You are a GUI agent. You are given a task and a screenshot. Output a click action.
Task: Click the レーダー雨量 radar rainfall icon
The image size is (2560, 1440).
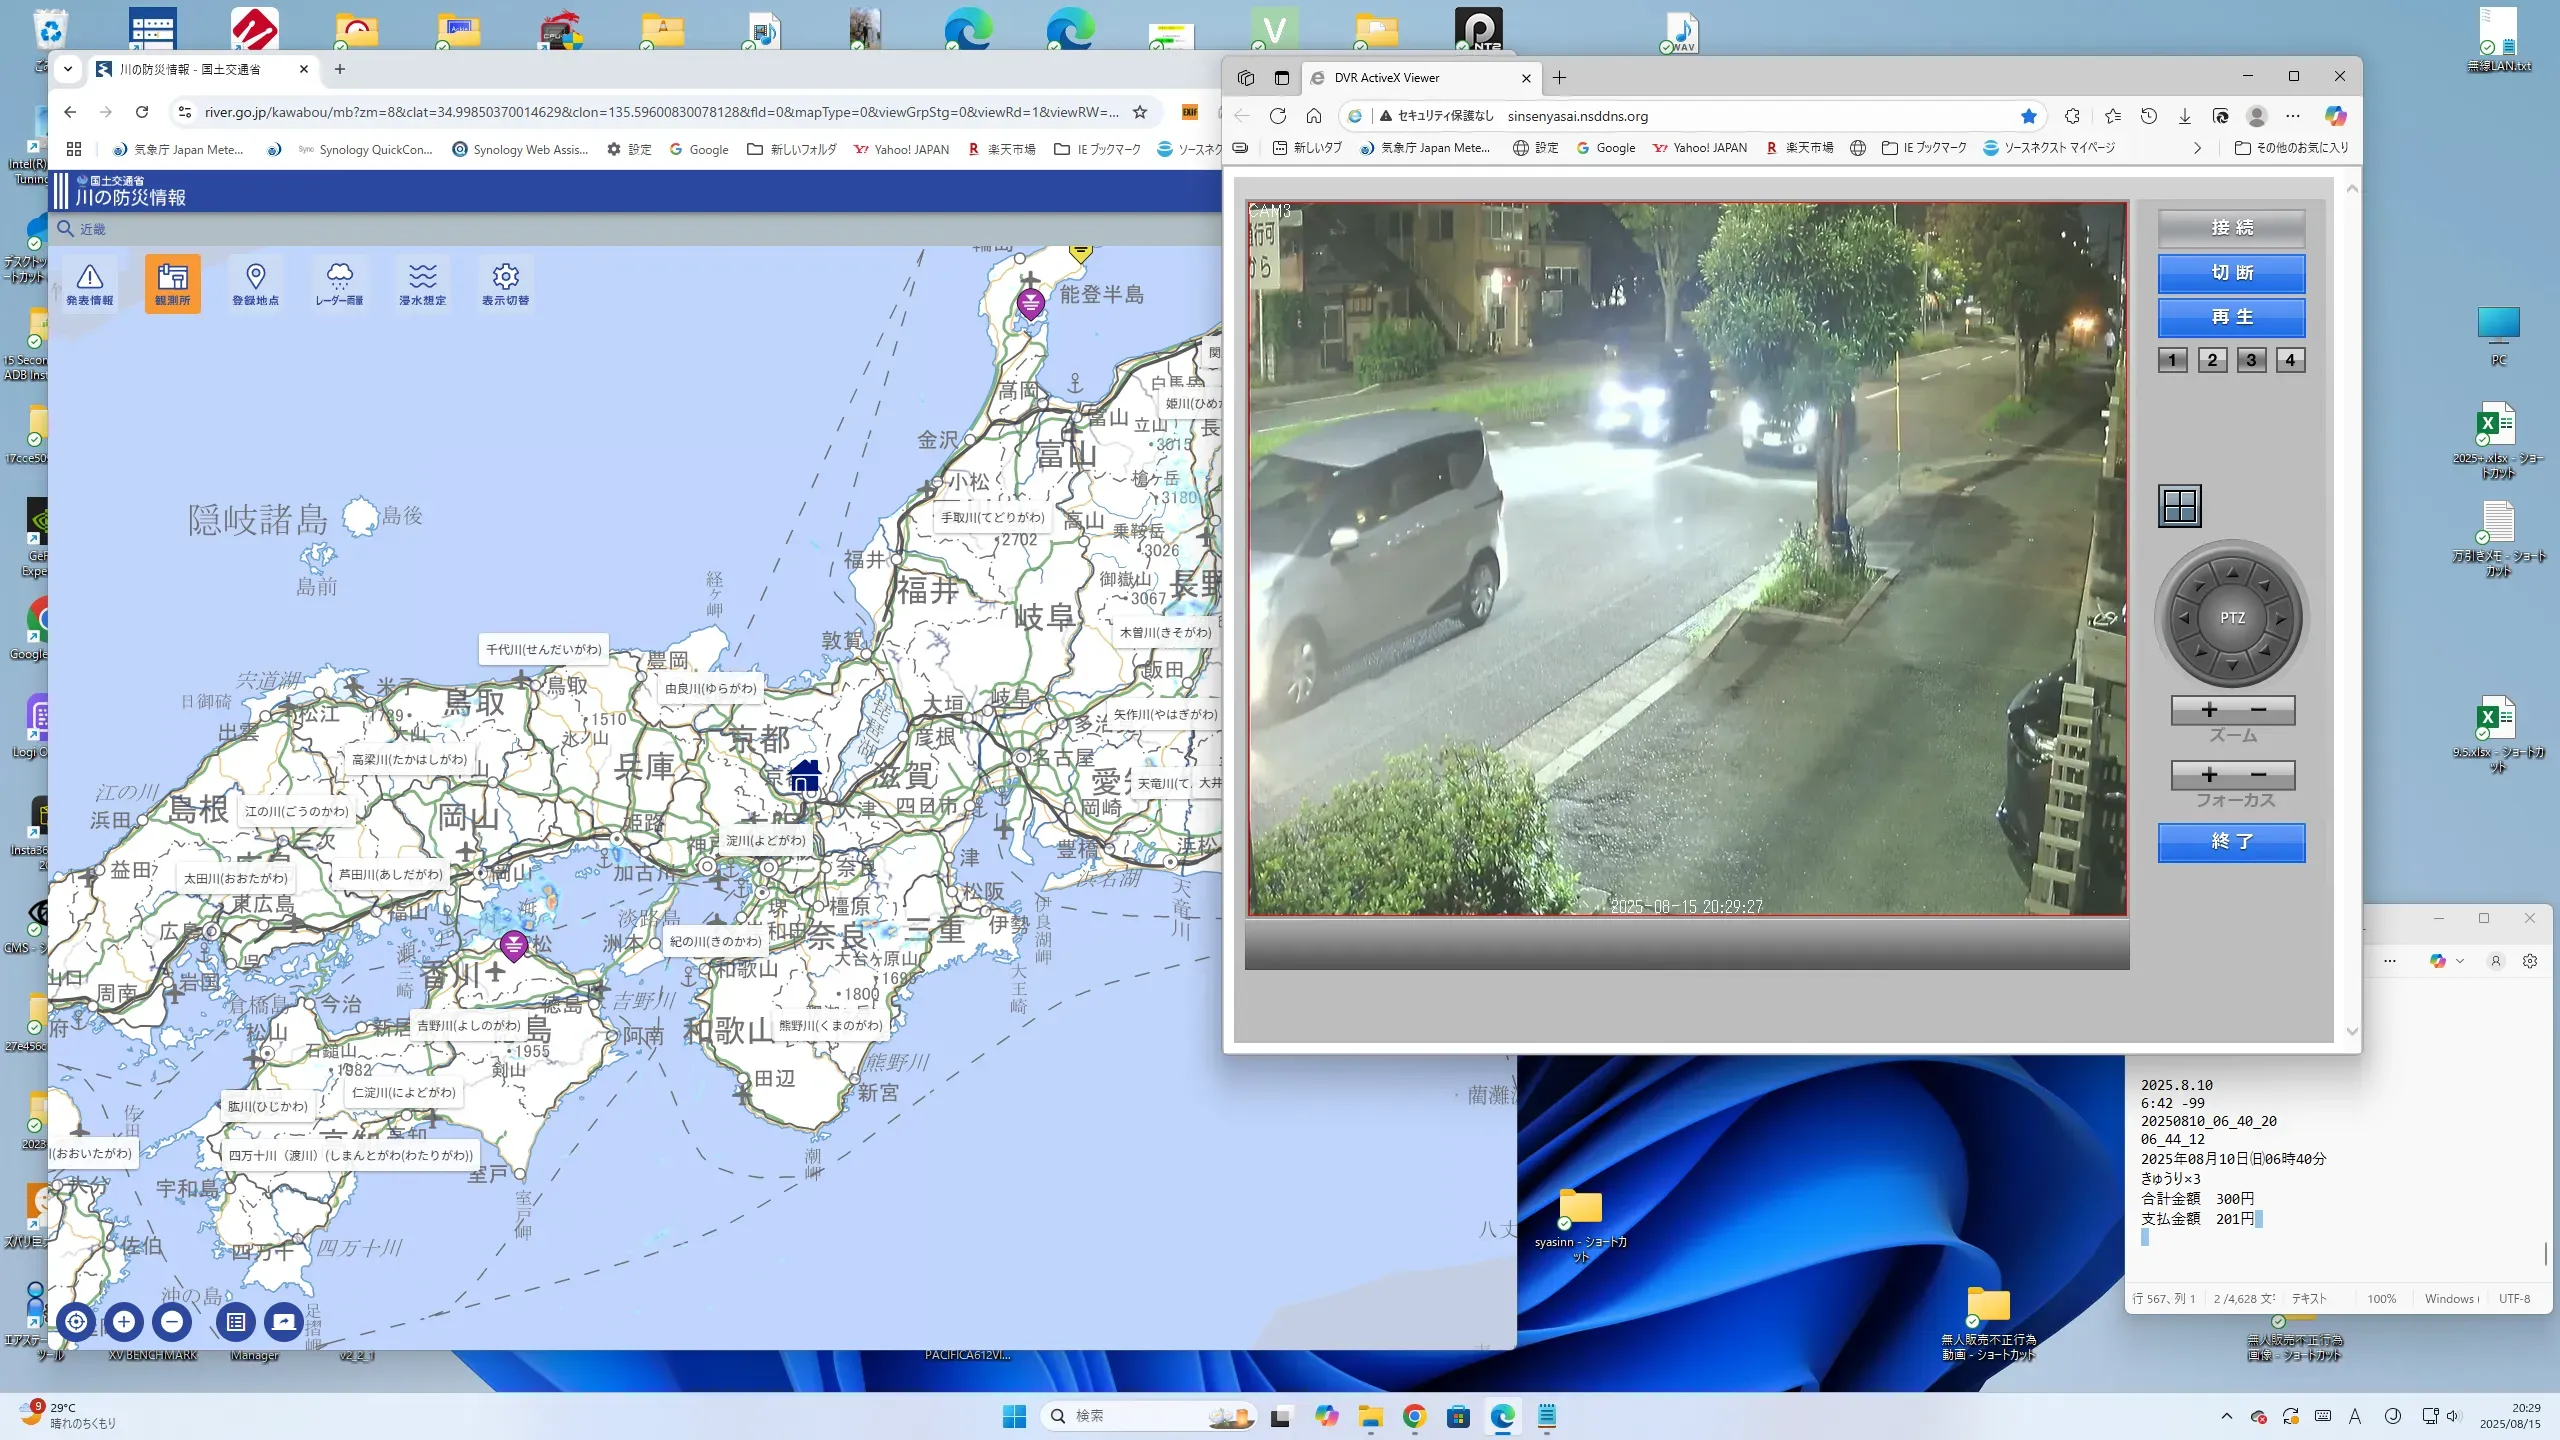339,284
